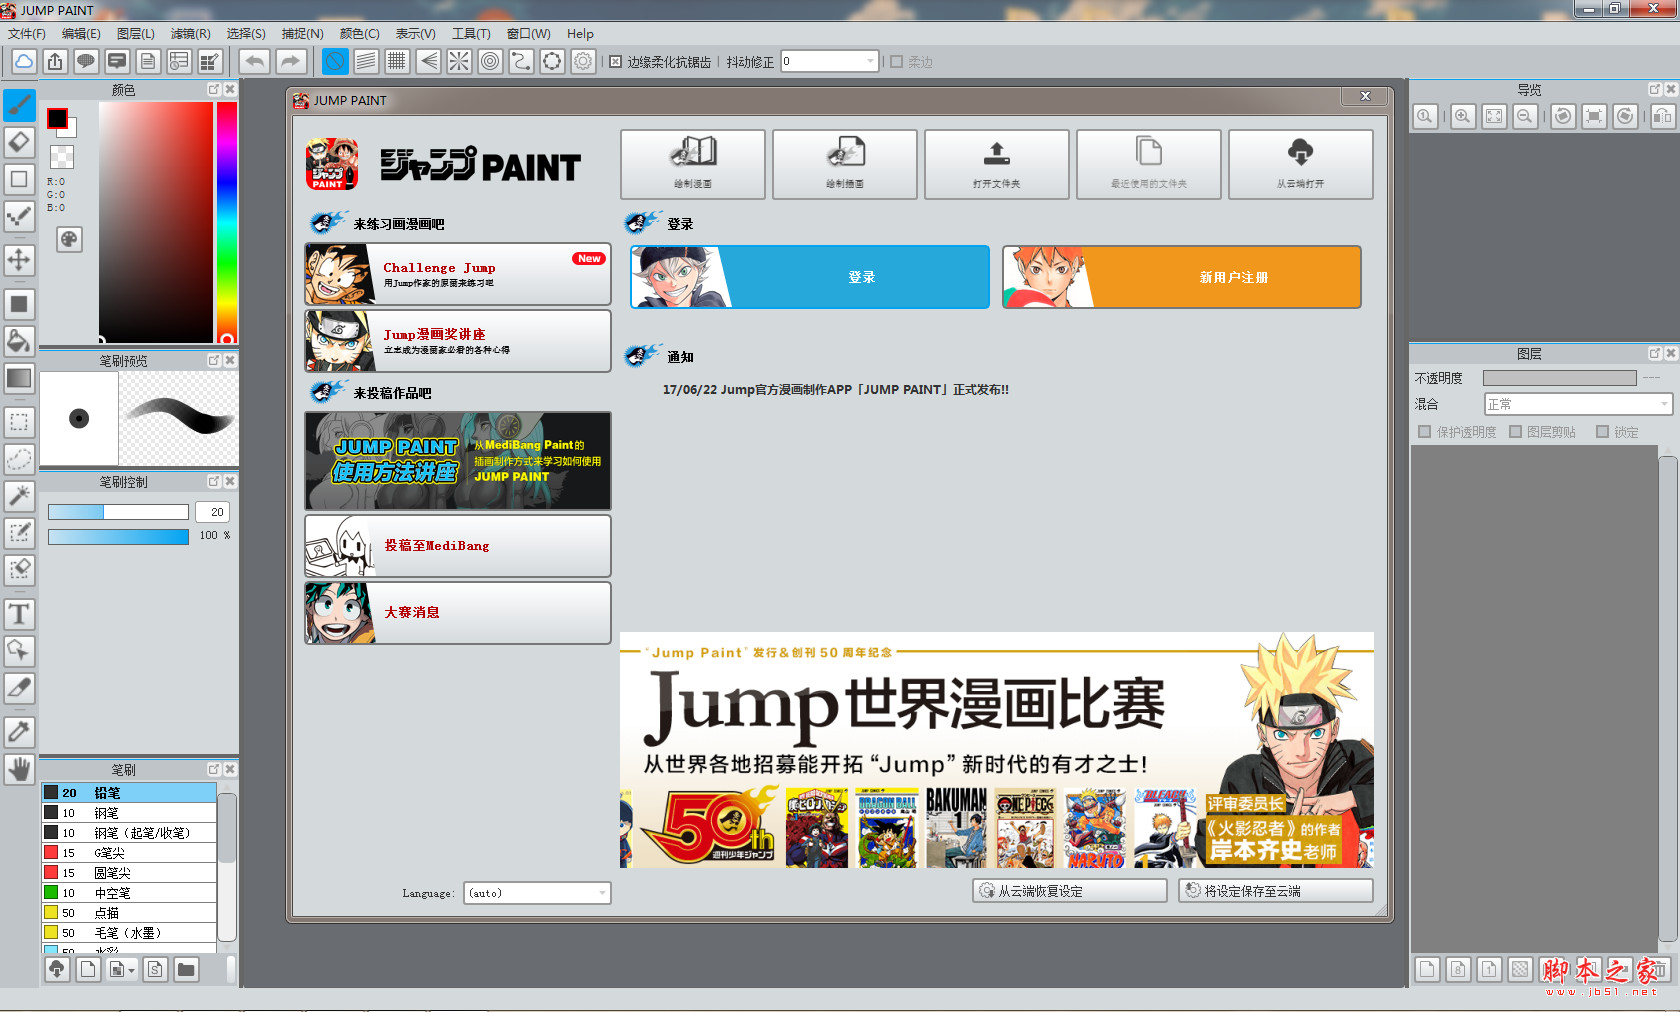Enable 图层剪贴 clipping checkbox

coord(1515,432)
